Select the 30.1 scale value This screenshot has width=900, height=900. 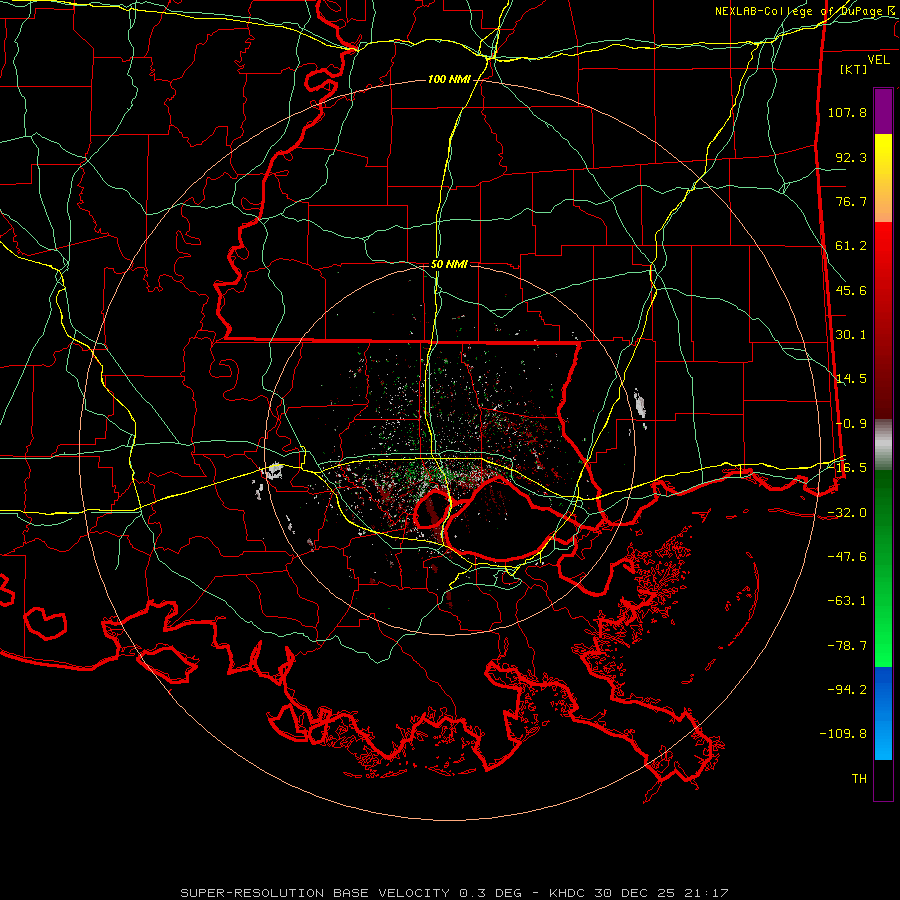pyautogui.click(x=851, y=335)
